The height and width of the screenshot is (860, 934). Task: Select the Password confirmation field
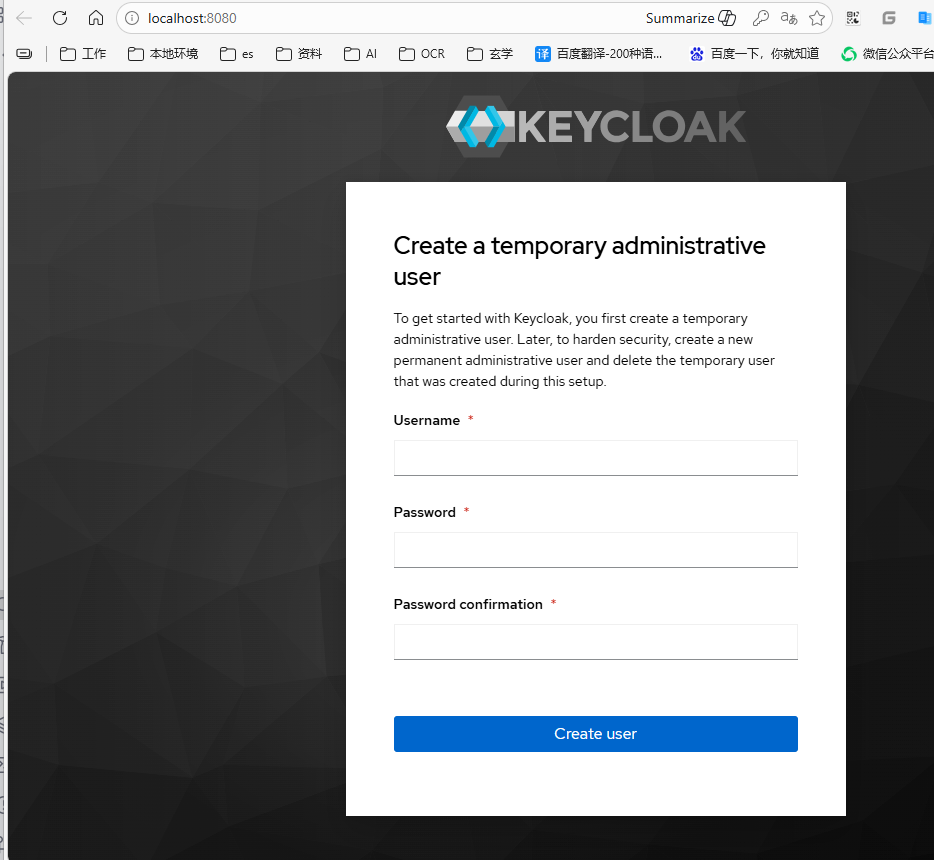coord(595,642)
